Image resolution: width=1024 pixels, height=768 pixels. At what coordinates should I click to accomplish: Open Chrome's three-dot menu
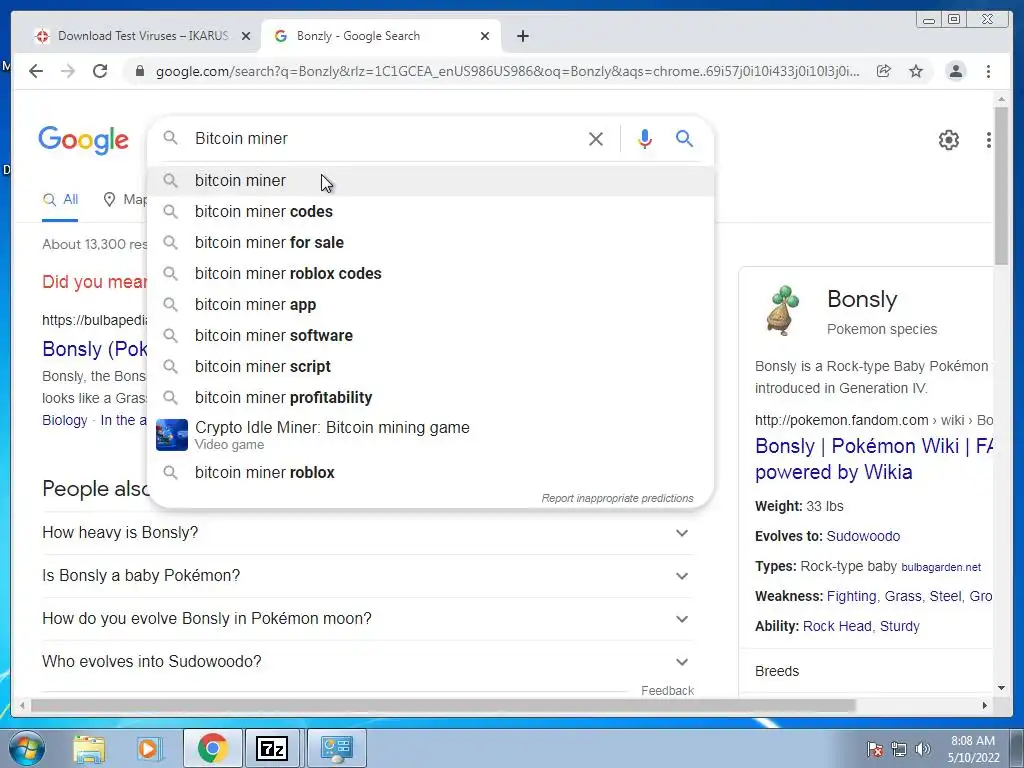[988, 71]
